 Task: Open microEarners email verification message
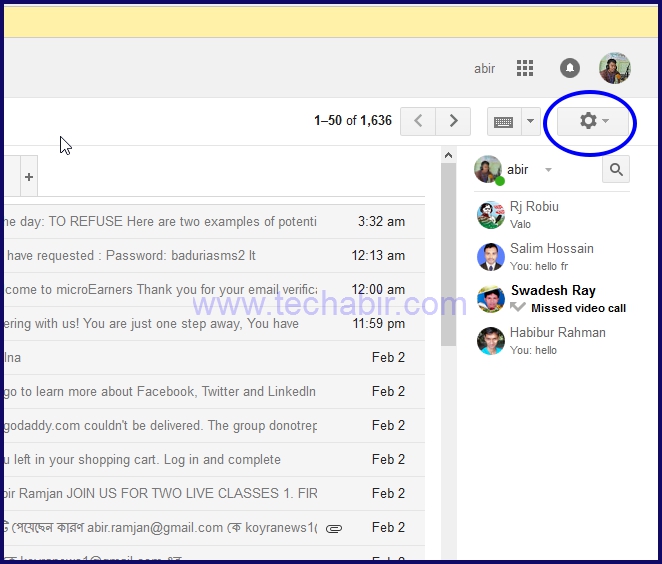214,290
